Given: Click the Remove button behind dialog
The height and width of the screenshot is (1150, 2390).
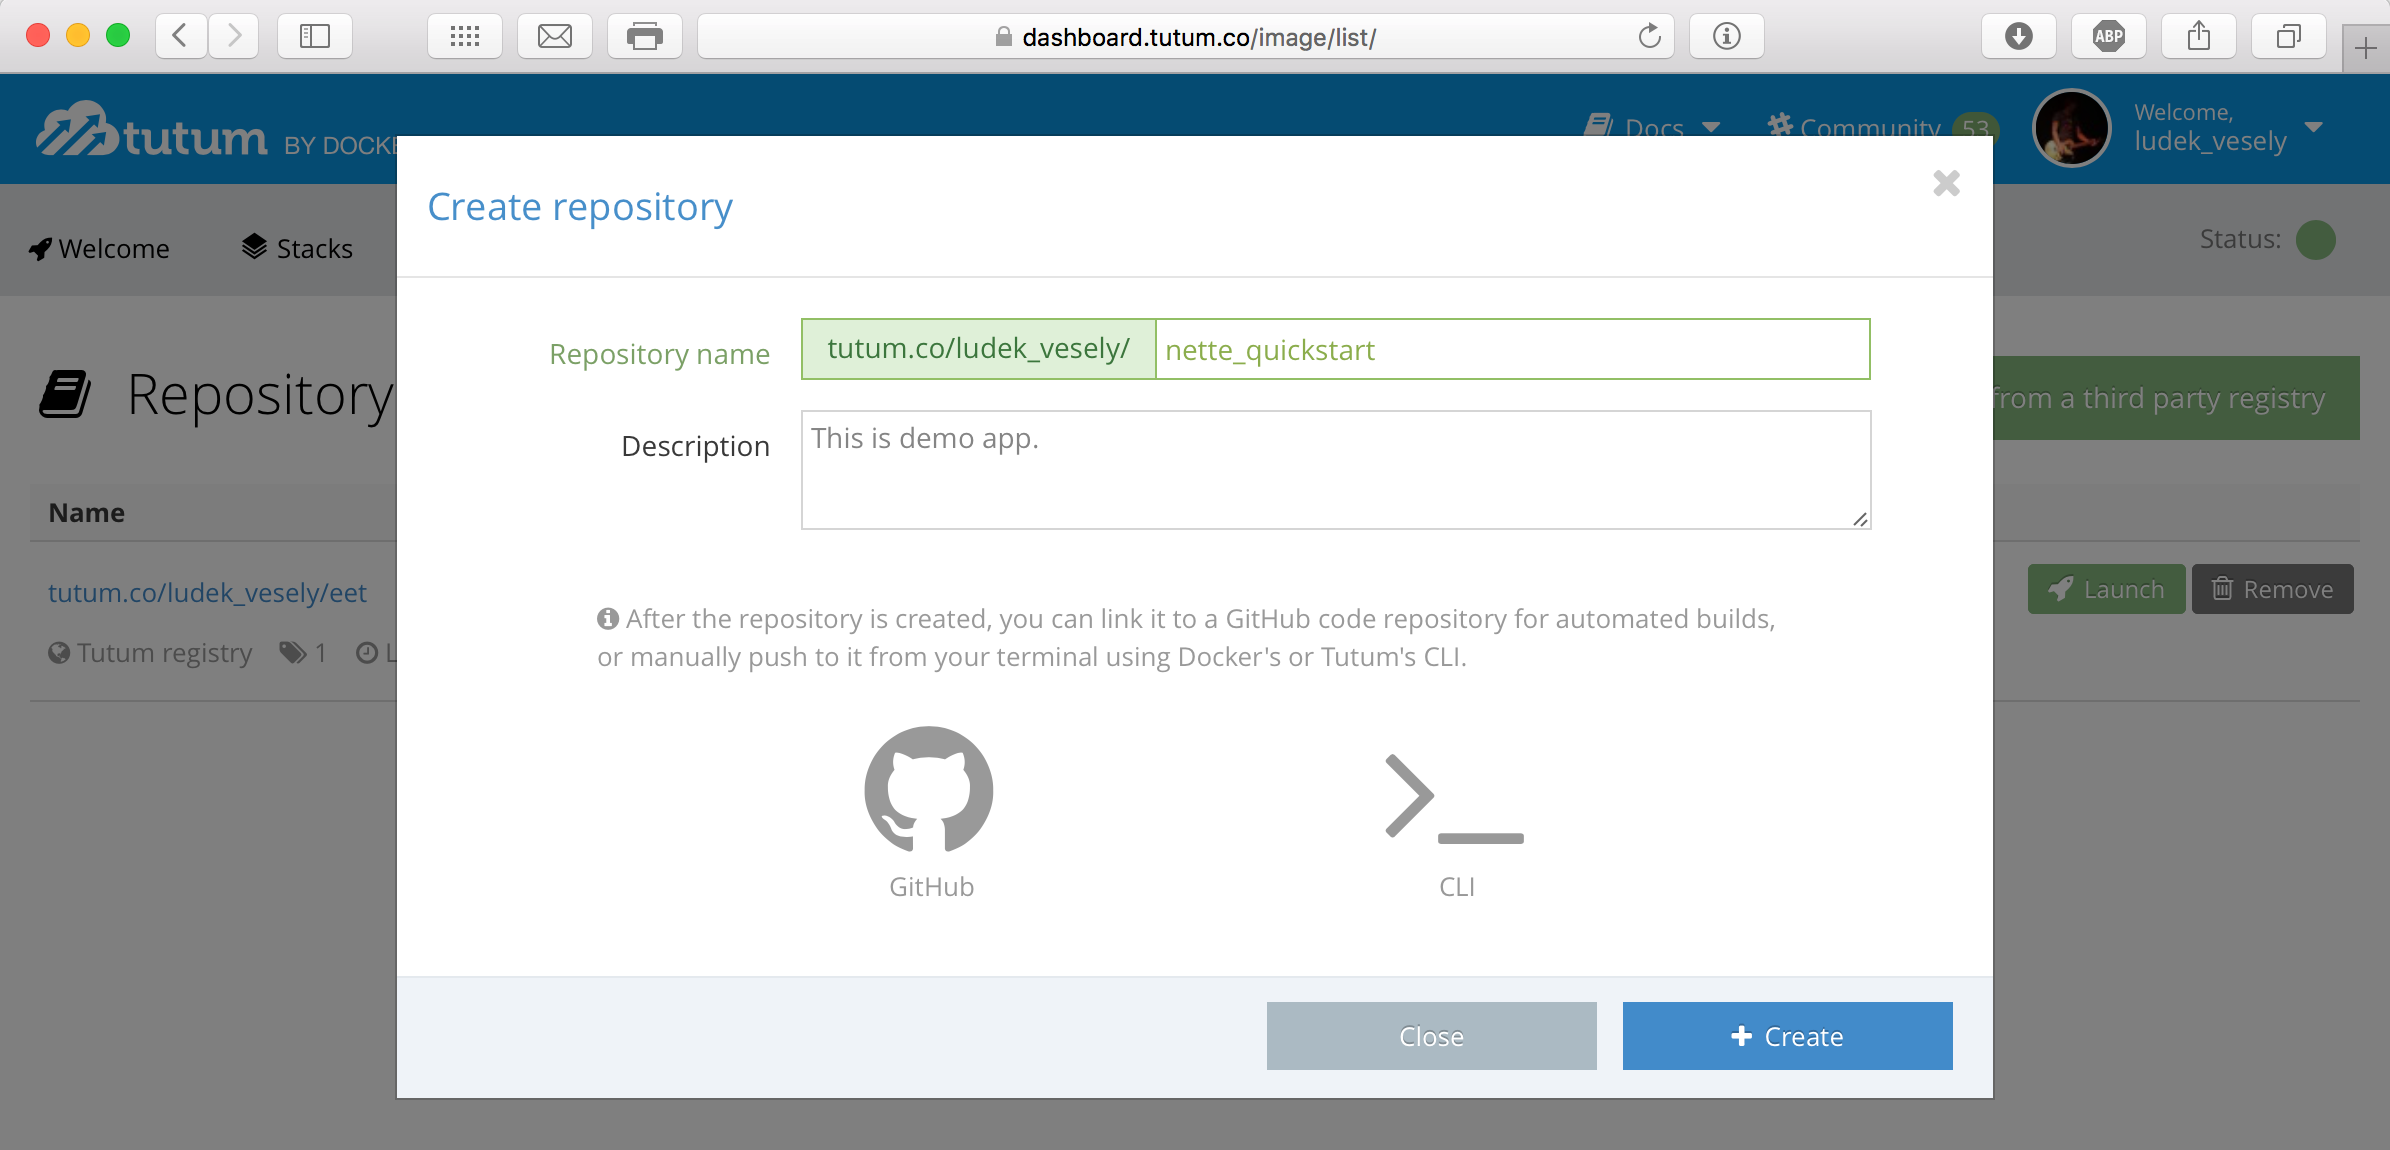Looking at the screenshot, I should point(2272,589).
